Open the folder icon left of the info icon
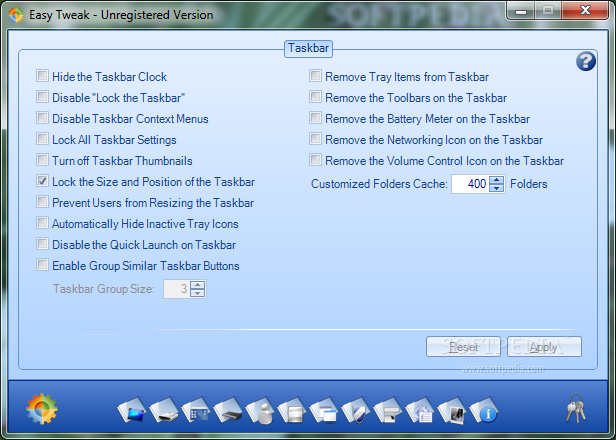Viewport: 616px width, 440px height. coord(453,411)
